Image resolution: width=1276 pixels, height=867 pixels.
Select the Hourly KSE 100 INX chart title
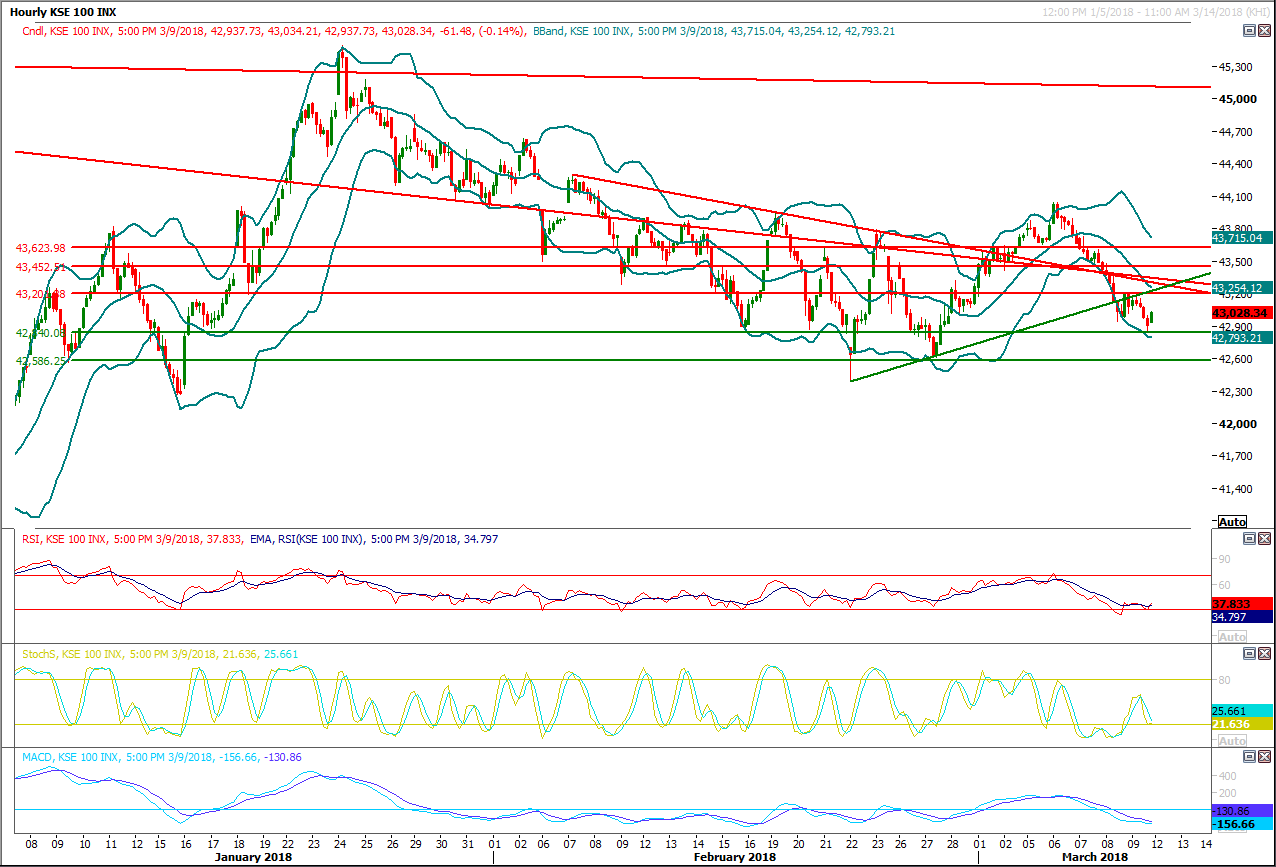click(61, 13)
